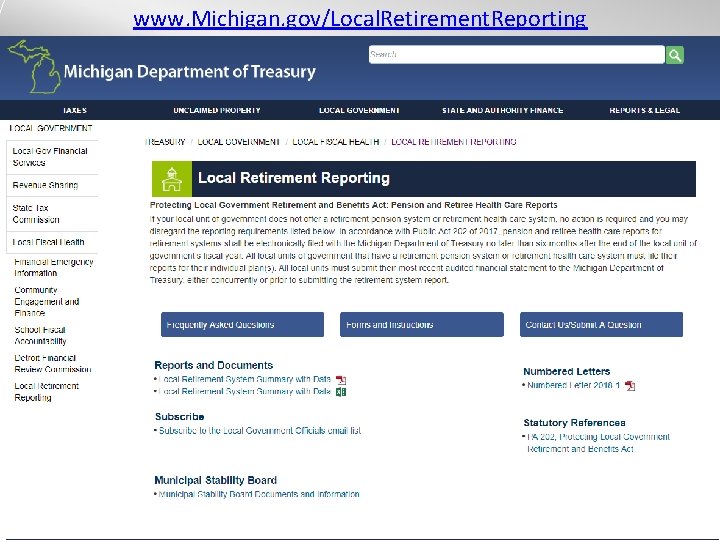Click the Michigan state outline logo
Screen dimensions: 720x540
point(34,67)
